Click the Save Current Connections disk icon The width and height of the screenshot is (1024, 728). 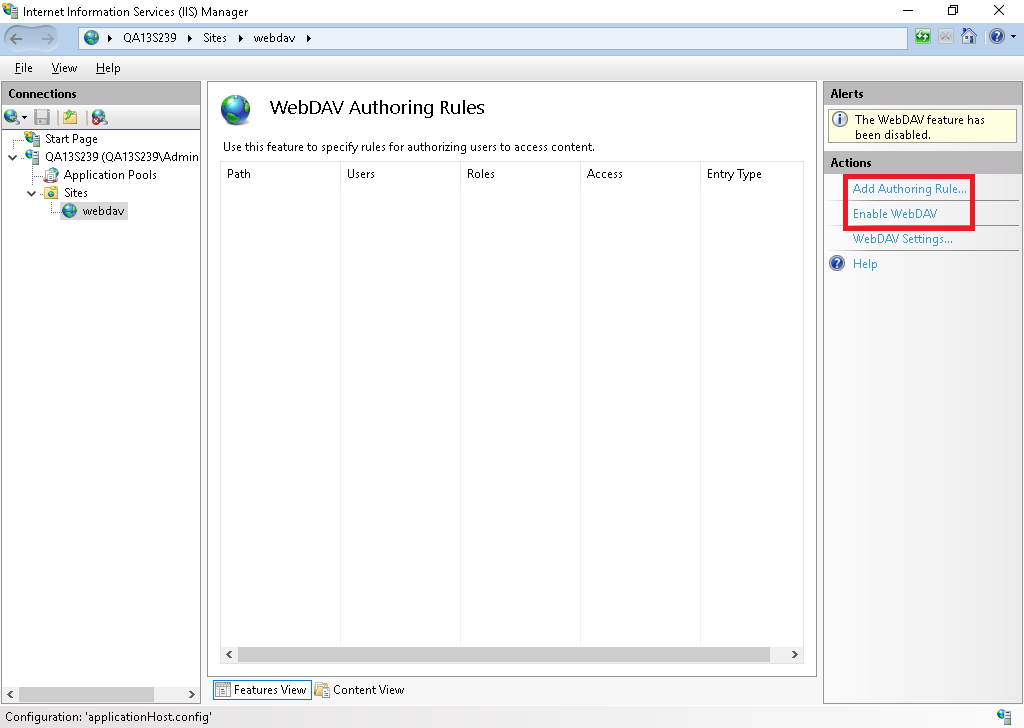(41, 117)
